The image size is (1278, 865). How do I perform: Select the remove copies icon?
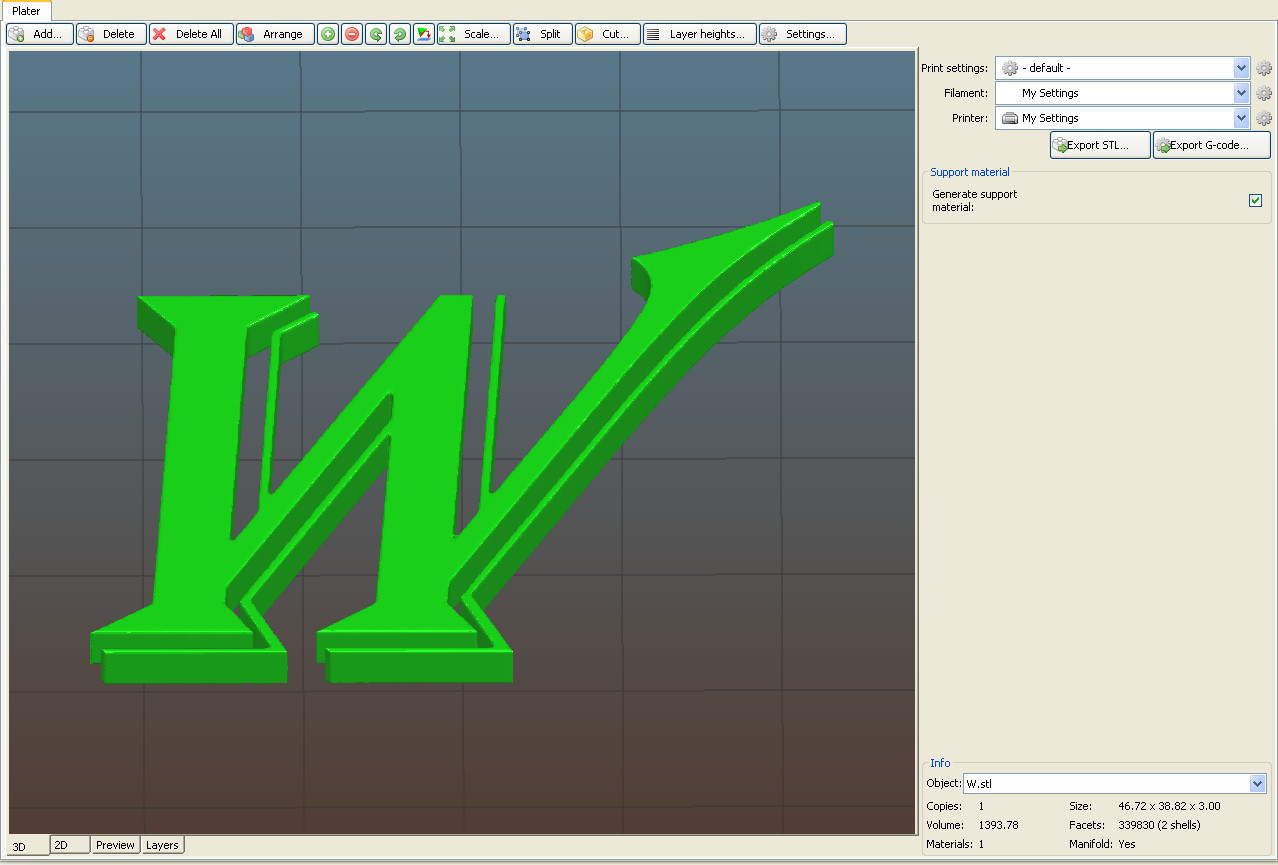[x=352, y=33]
